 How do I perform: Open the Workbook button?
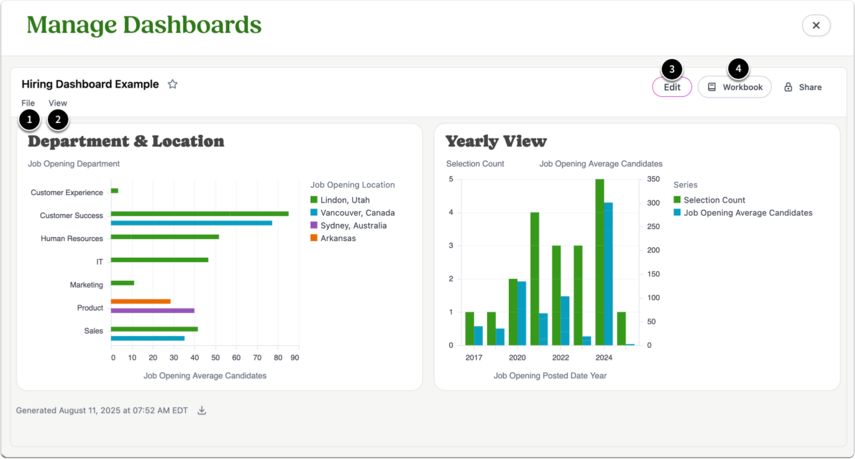[x=734, y=87]
